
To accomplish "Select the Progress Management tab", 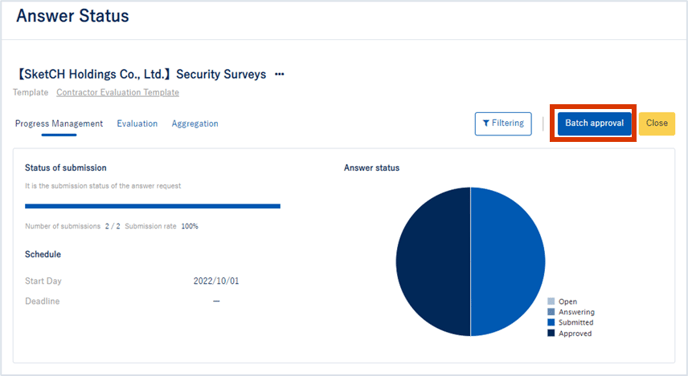I will pos(59,124).
